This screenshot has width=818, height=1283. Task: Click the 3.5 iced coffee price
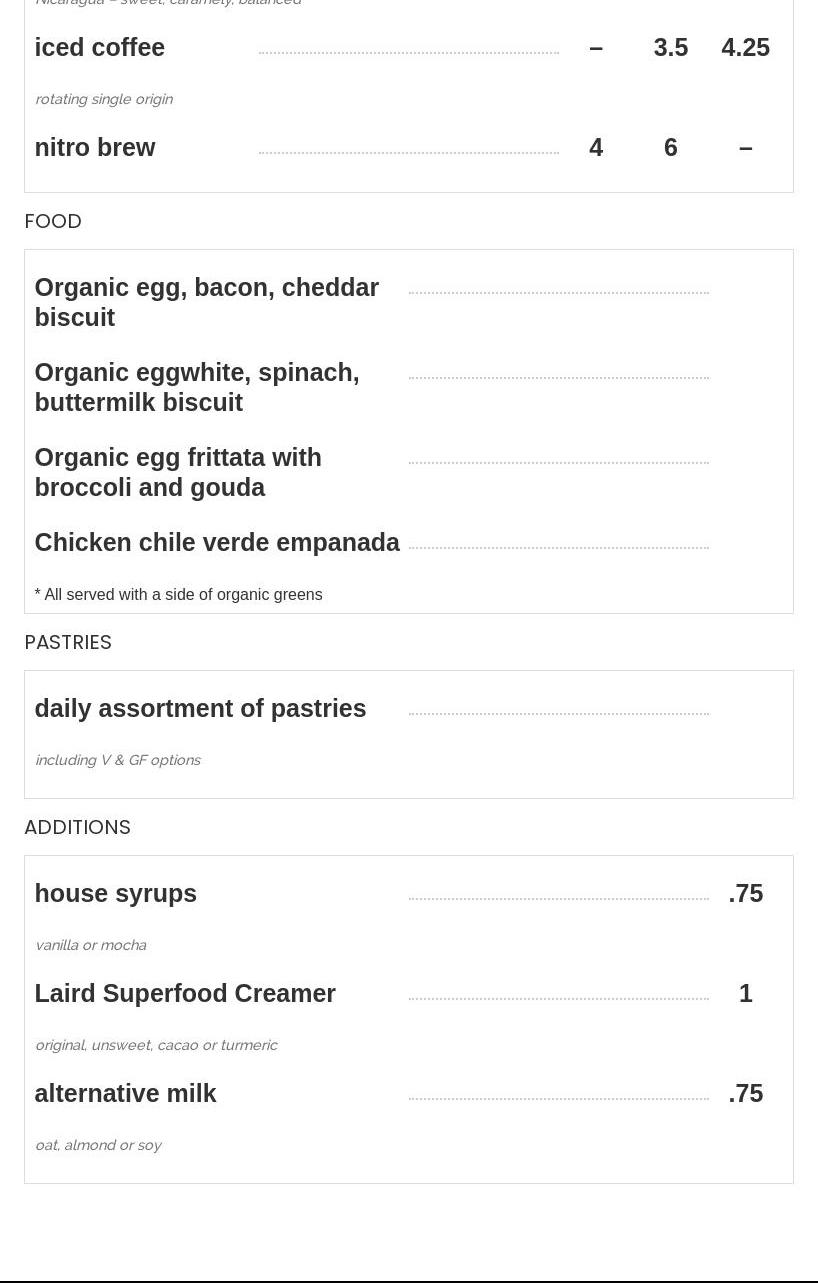[x=670, y=48]
